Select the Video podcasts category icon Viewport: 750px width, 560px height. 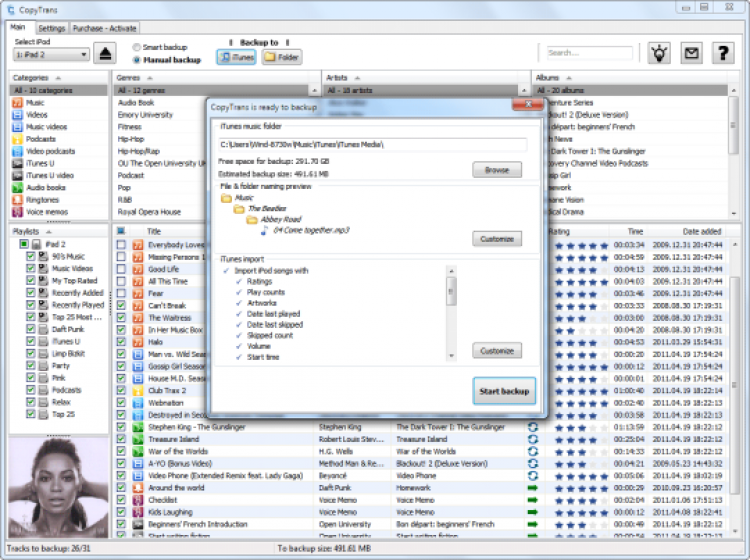pyautogui.click(x=17, y=151)
